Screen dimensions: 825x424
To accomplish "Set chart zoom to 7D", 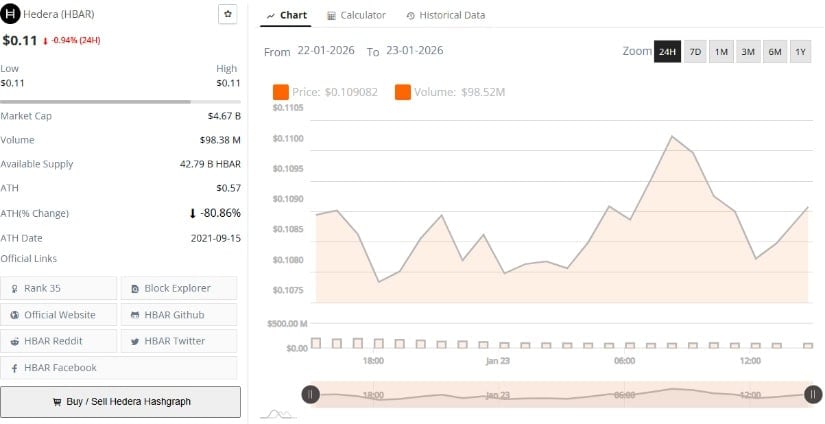I will point(695,52).
